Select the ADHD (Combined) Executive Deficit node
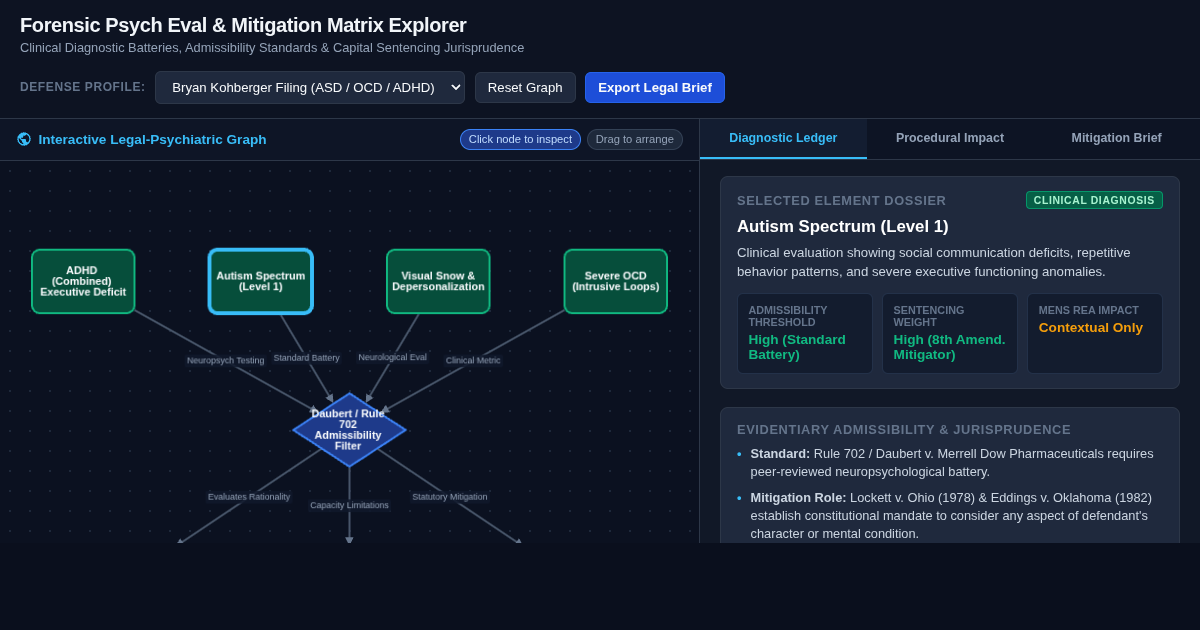Screen dimensions: 1200x630 83,281
